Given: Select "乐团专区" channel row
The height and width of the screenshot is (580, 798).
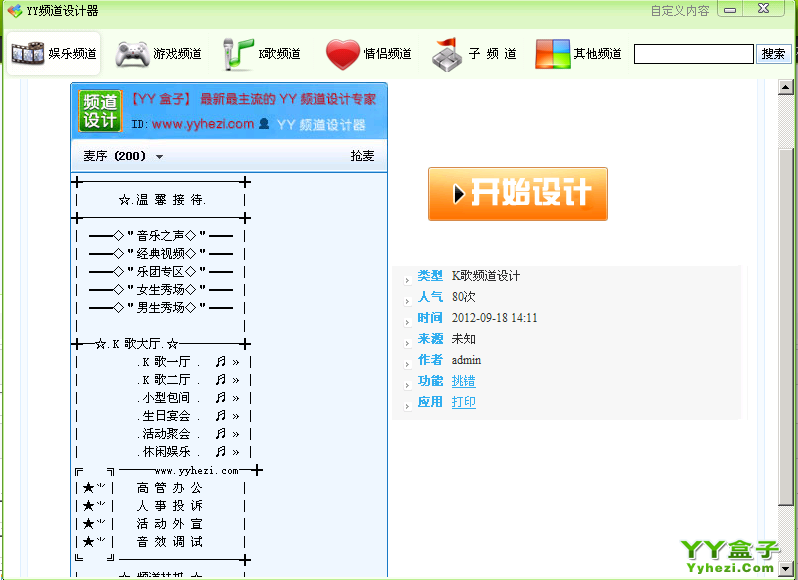Looking at the screenshot, I should coord(161,272).
